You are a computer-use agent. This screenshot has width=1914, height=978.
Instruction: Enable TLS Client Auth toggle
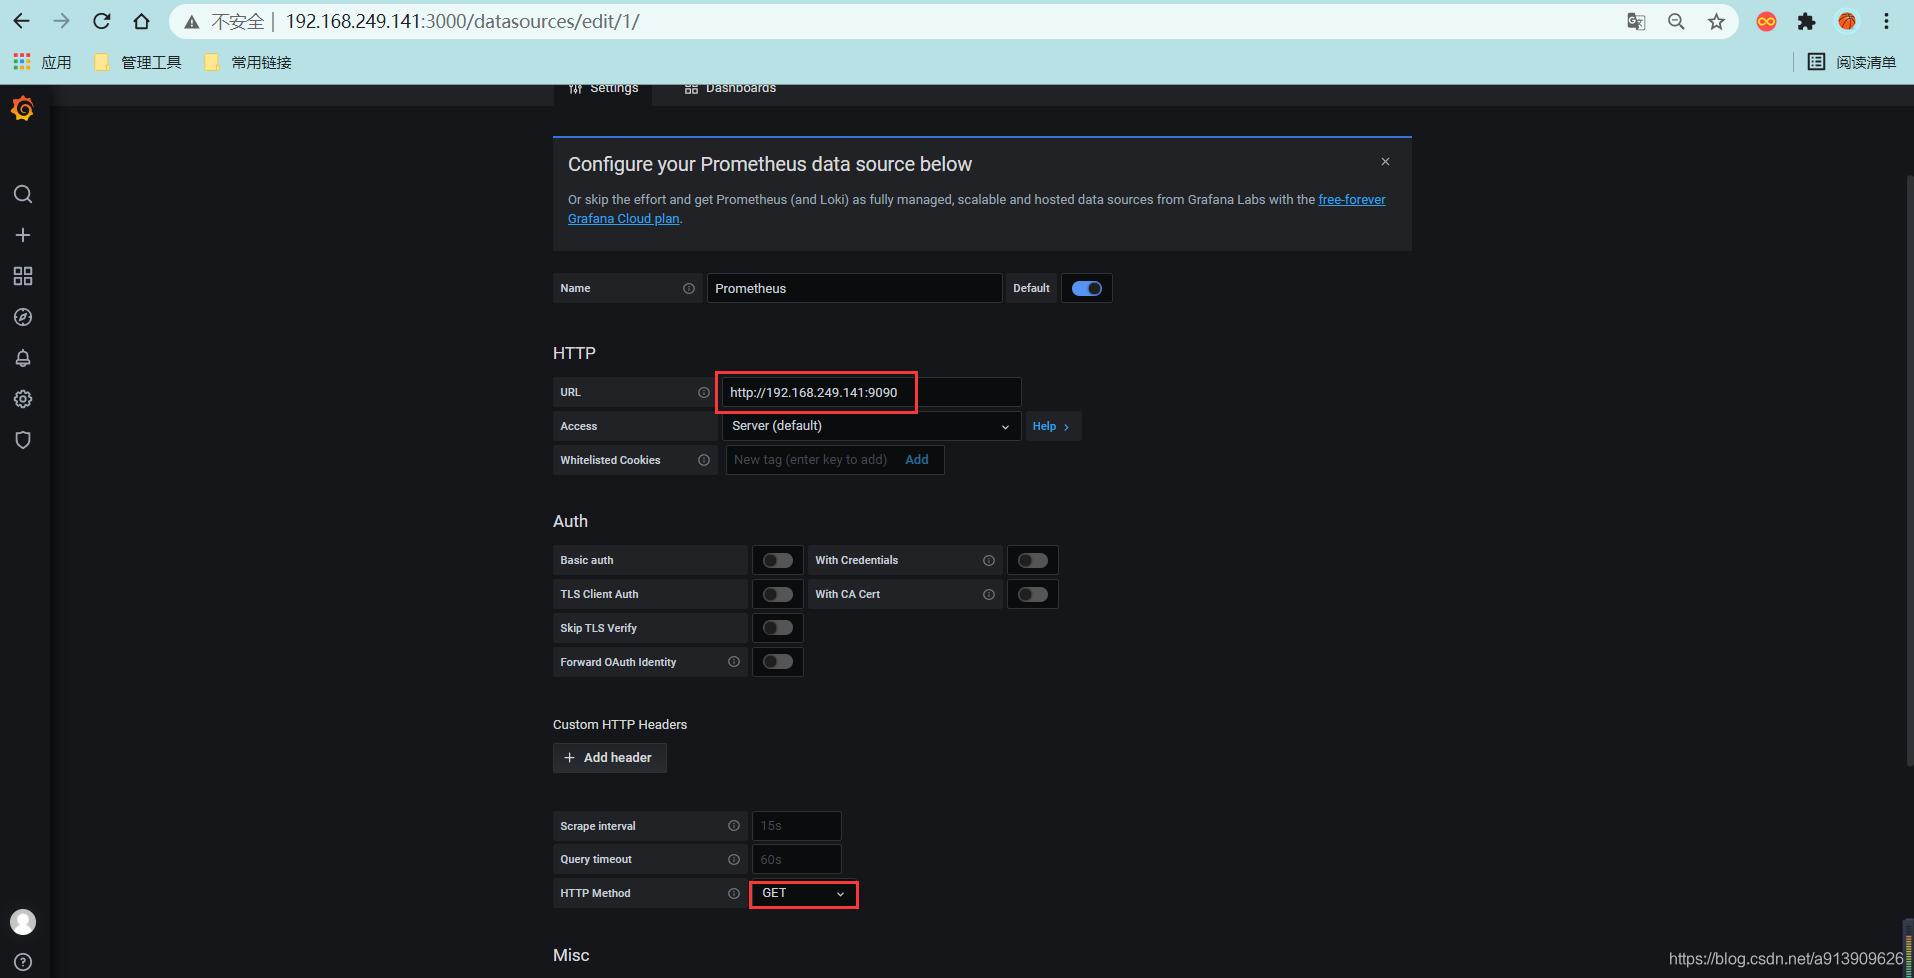778,594
